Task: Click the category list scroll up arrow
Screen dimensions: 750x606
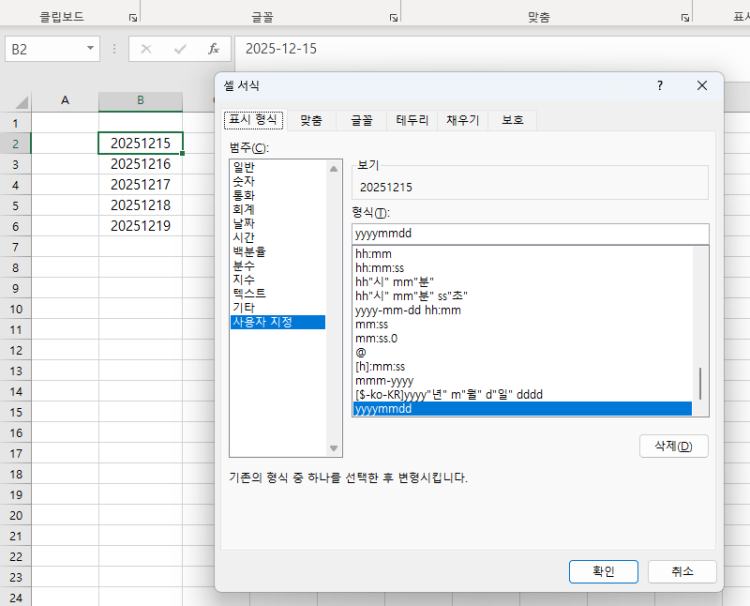Action: pos(334,169)
